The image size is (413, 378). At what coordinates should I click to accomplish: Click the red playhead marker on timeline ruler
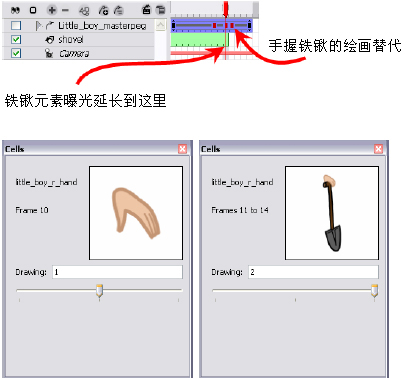click(226, 9)
